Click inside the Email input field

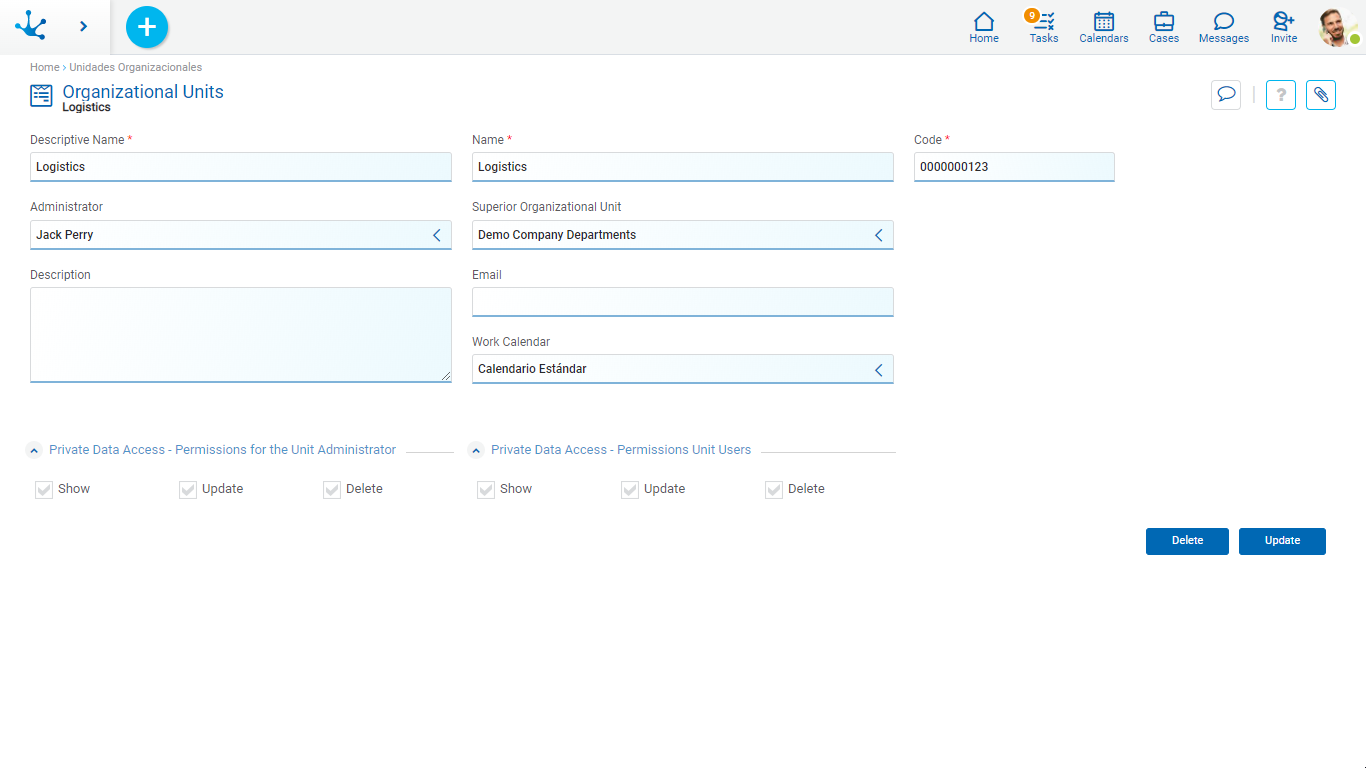click(x=682, y=302)
